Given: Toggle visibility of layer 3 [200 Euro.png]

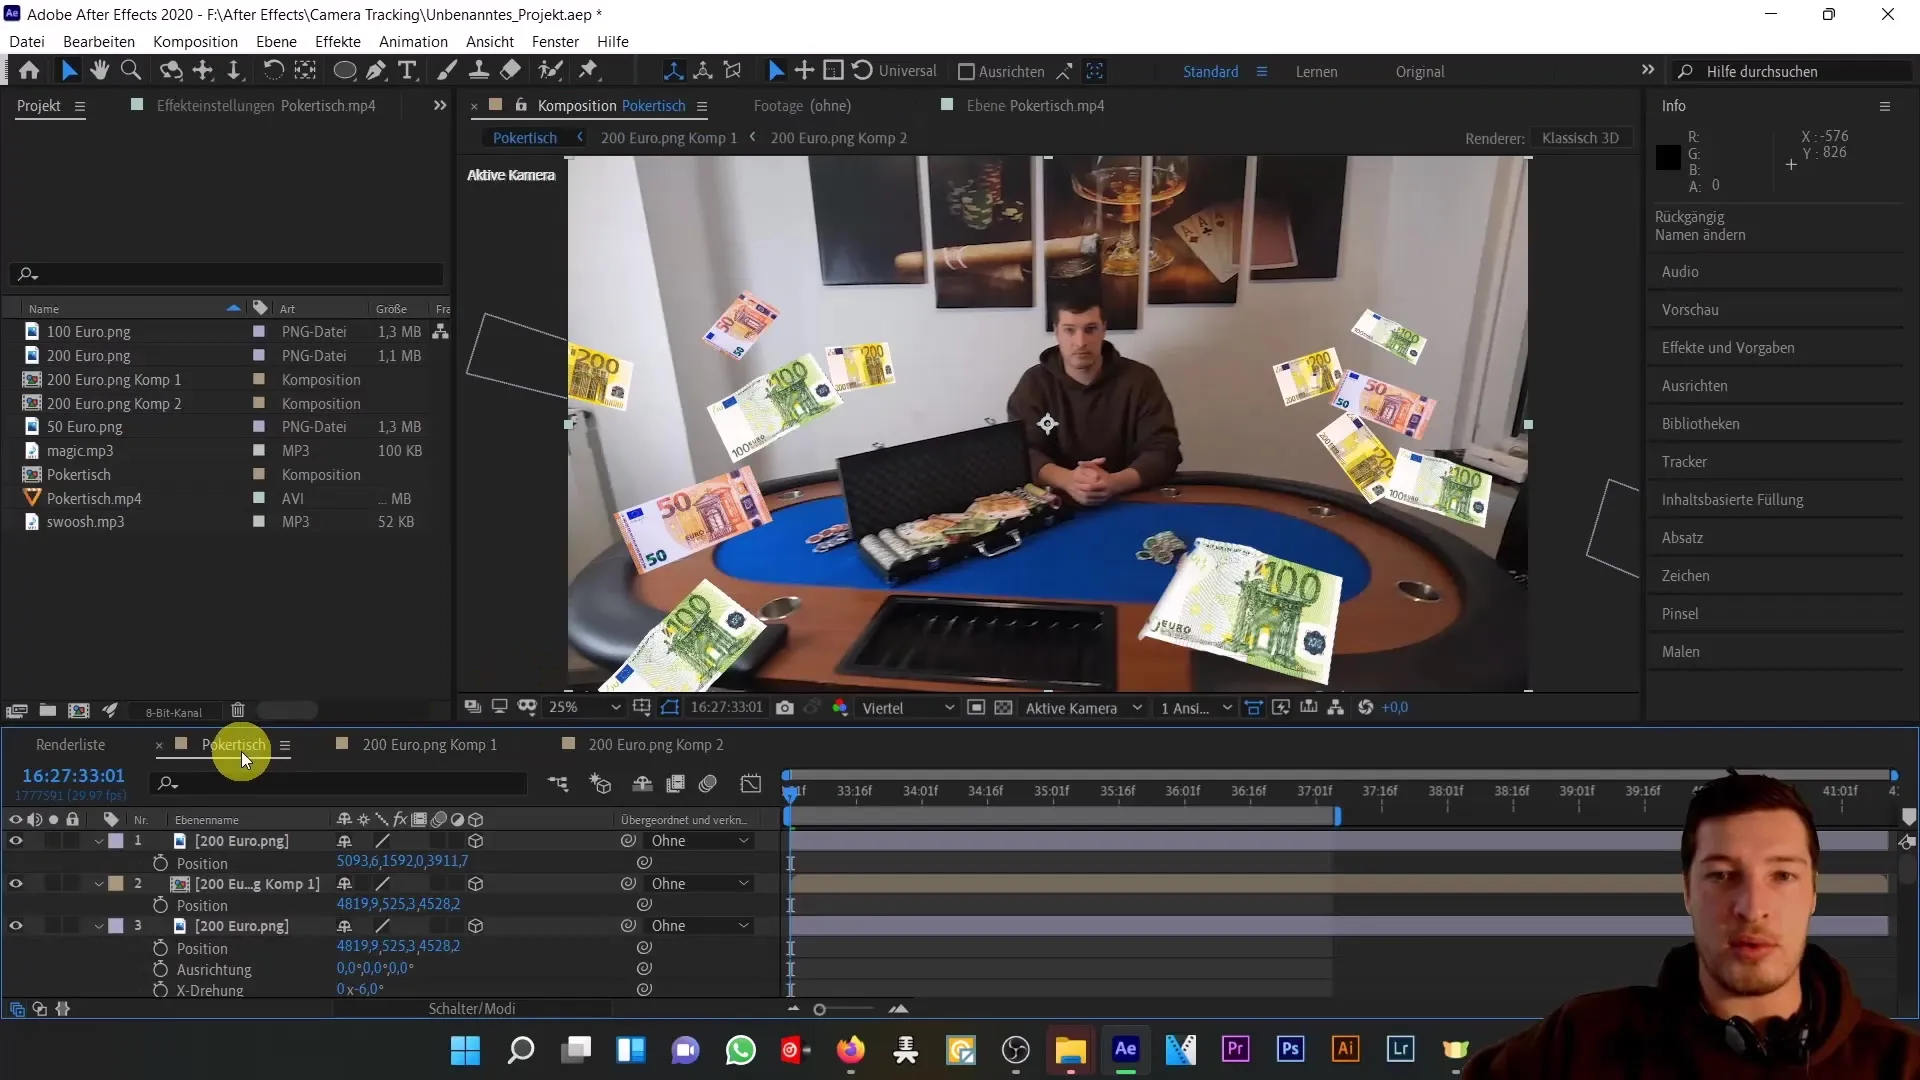Looking at the screenshot, I should [x=16, y=926].
